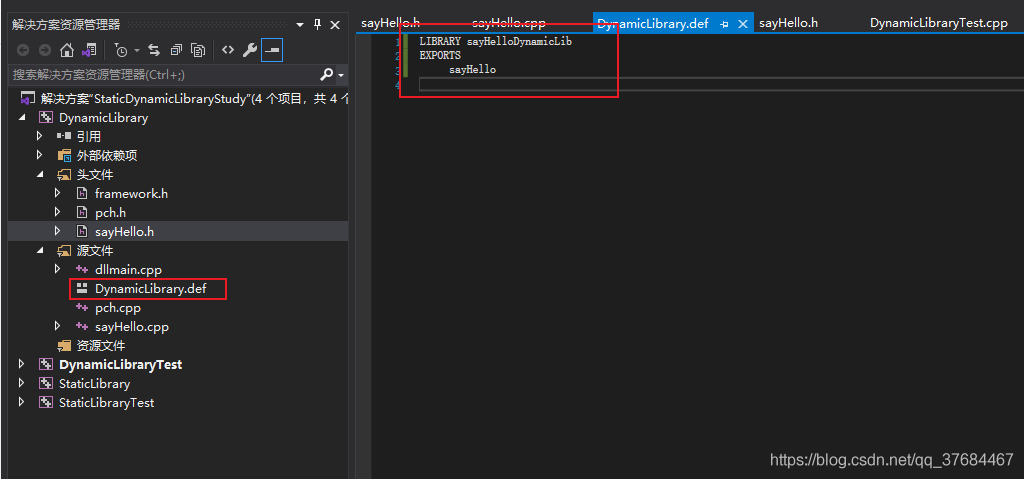
Task: Click the Back navigation arrow in Solution Explorer
Action: tap(23, 50)
